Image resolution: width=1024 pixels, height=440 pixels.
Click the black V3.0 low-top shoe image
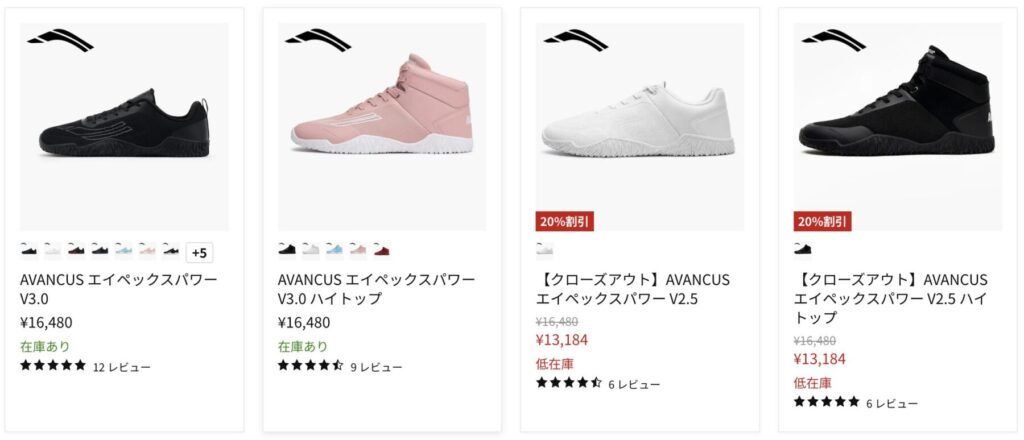tap(124, 127)
